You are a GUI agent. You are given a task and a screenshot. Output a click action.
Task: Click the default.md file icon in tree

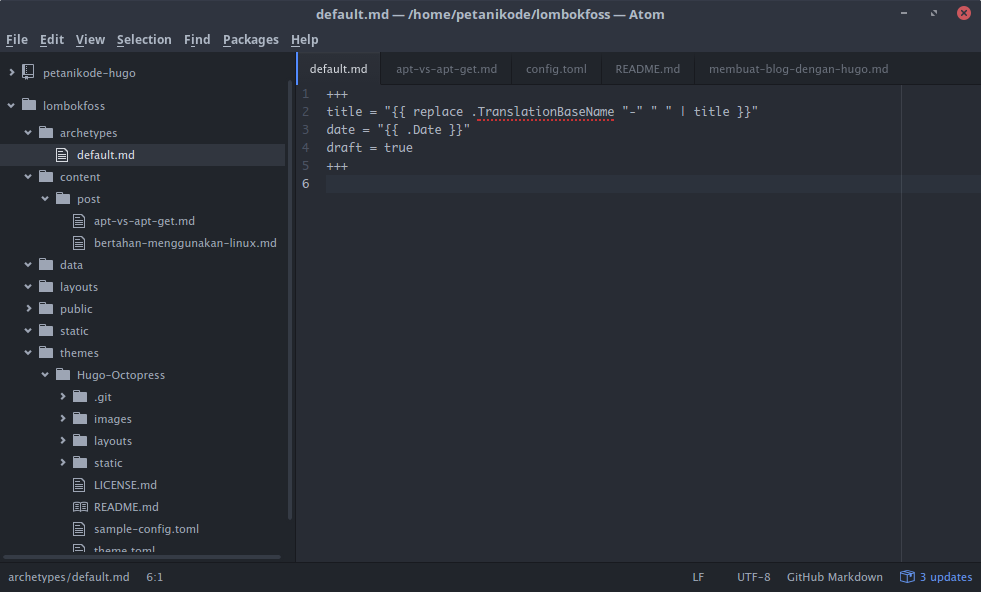coord(63,155)
